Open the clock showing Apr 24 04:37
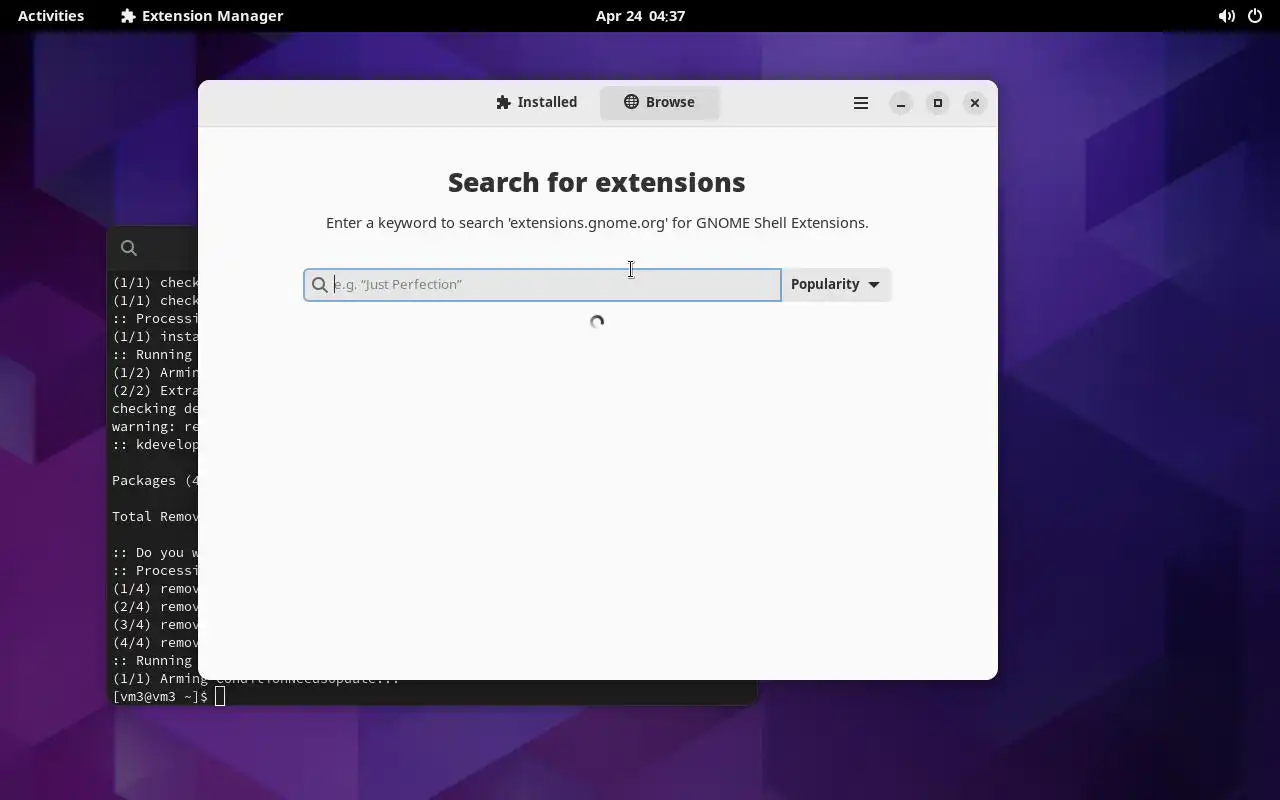 pyautogui.click(x=640, y=16)
